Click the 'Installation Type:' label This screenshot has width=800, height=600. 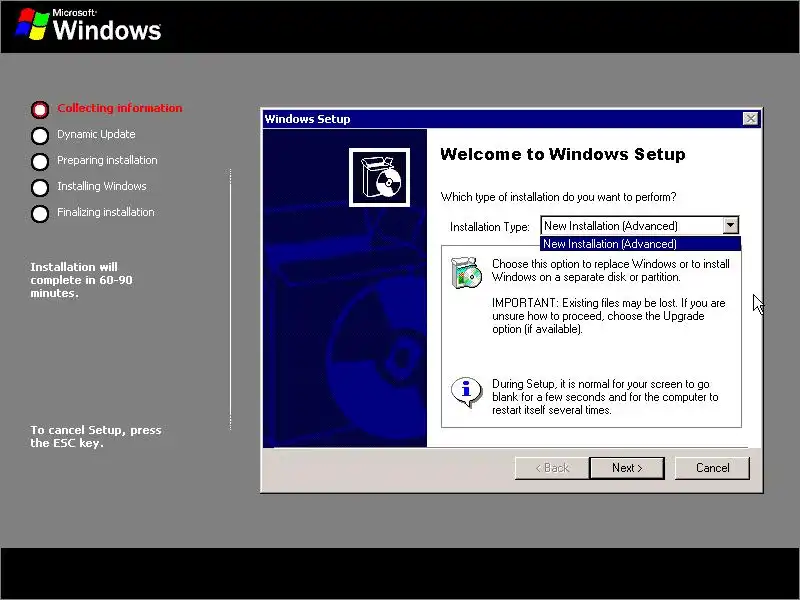[x=490, y=227]
